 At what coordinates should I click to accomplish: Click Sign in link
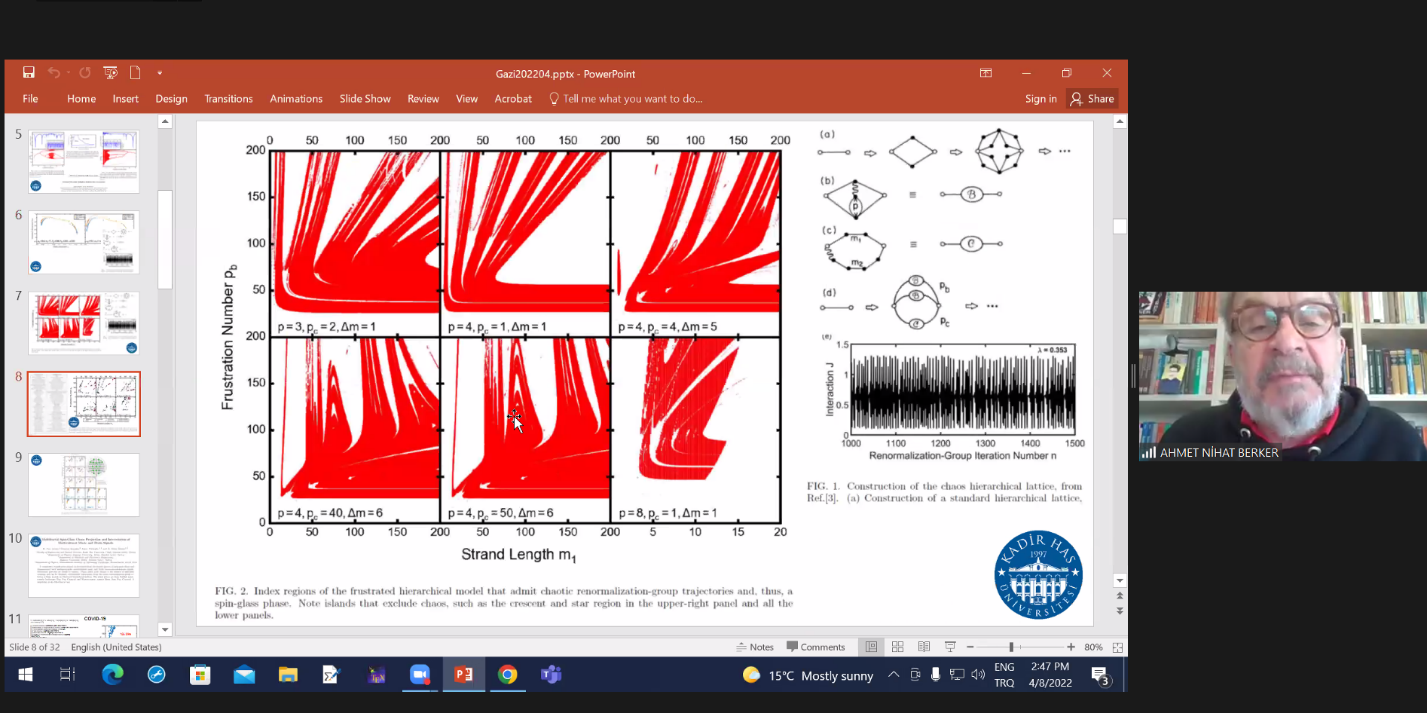point(1040,99)
